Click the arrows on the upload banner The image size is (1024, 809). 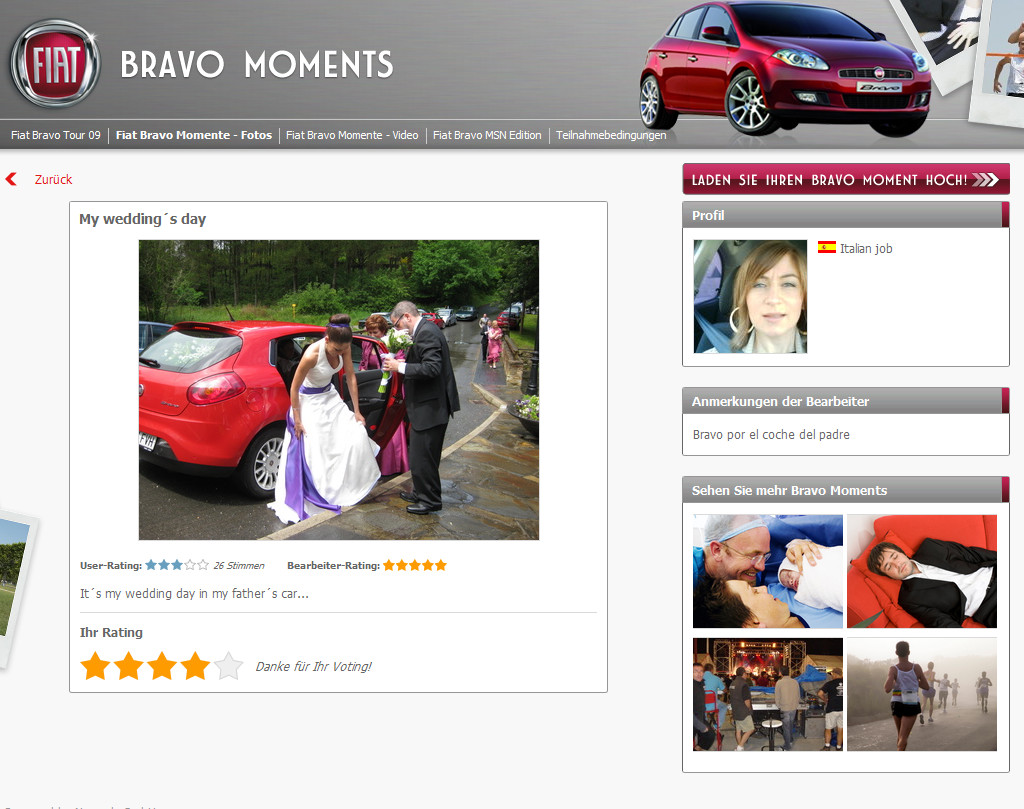click(x=985, y=180)
